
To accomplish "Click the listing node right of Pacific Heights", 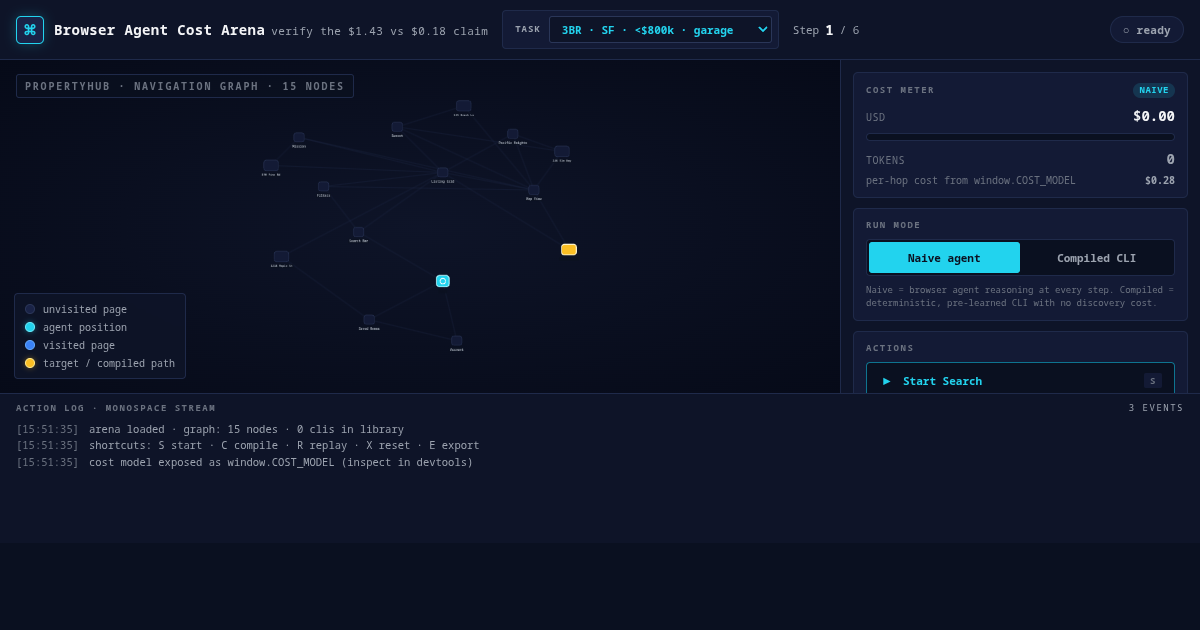I will click(562, 152).
